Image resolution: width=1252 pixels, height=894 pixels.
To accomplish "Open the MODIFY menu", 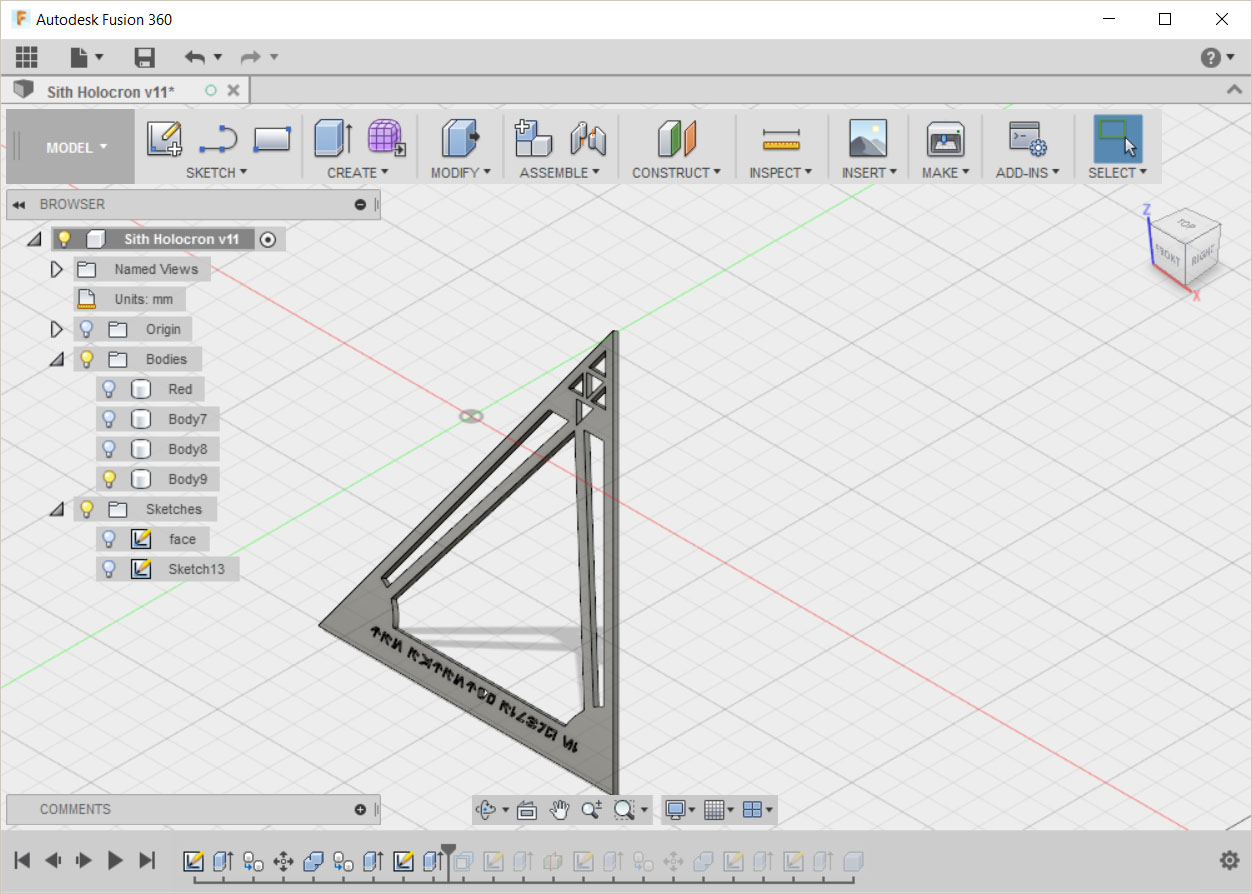I will 460,172.
